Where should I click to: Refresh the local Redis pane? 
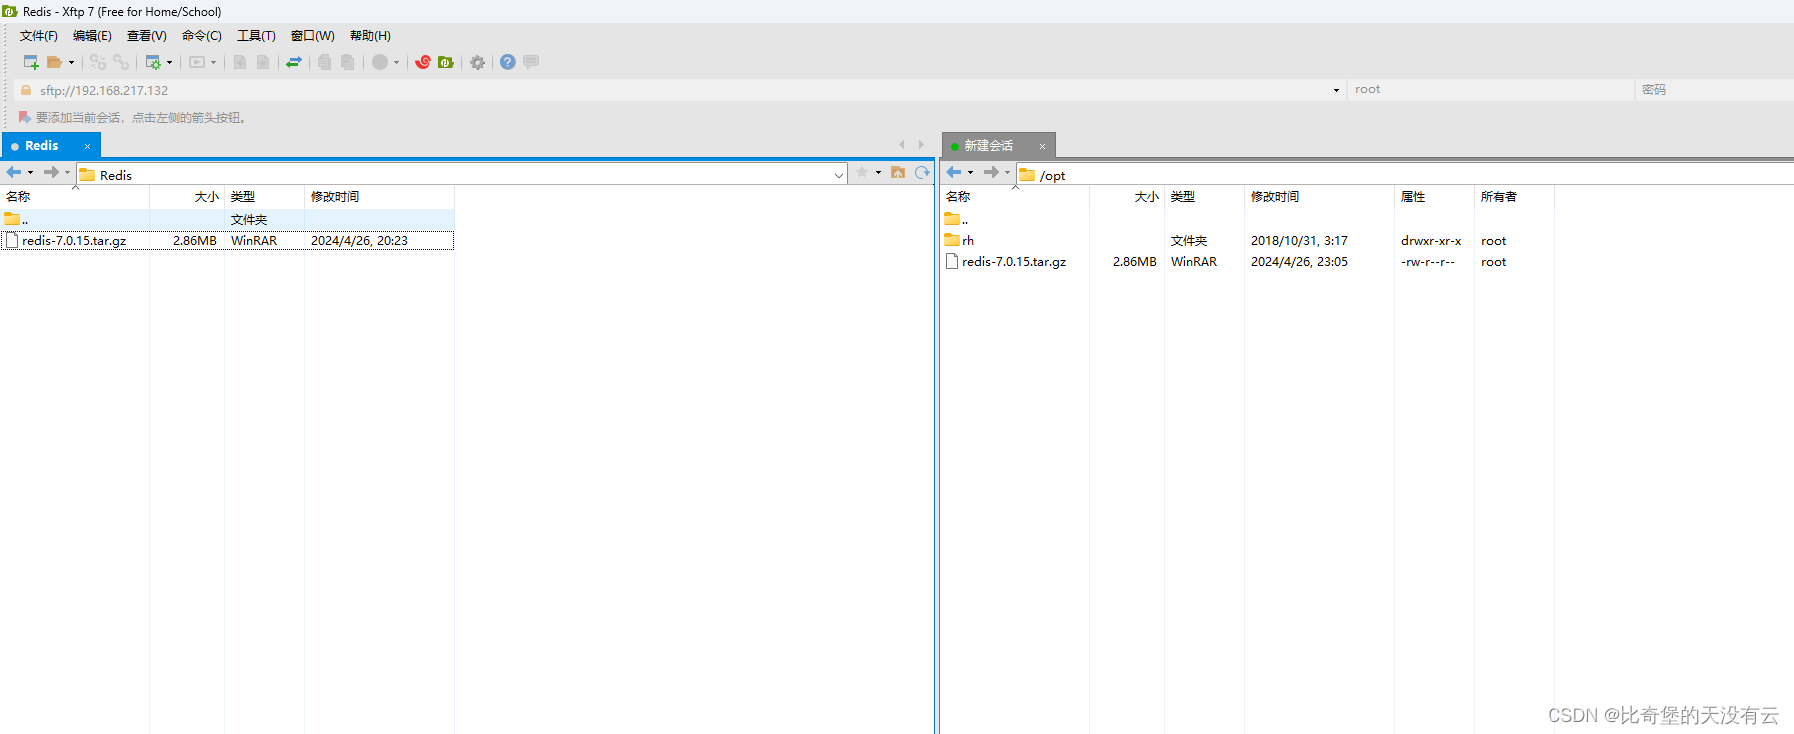[922, 172]
